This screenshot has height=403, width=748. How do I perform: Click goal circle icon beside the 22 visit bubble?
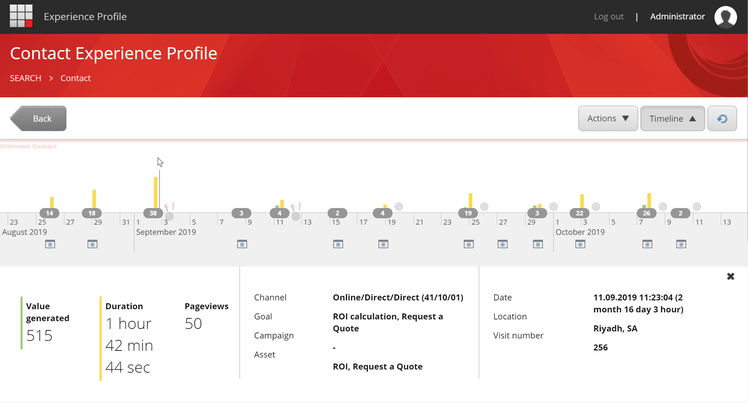click(596, 207)
